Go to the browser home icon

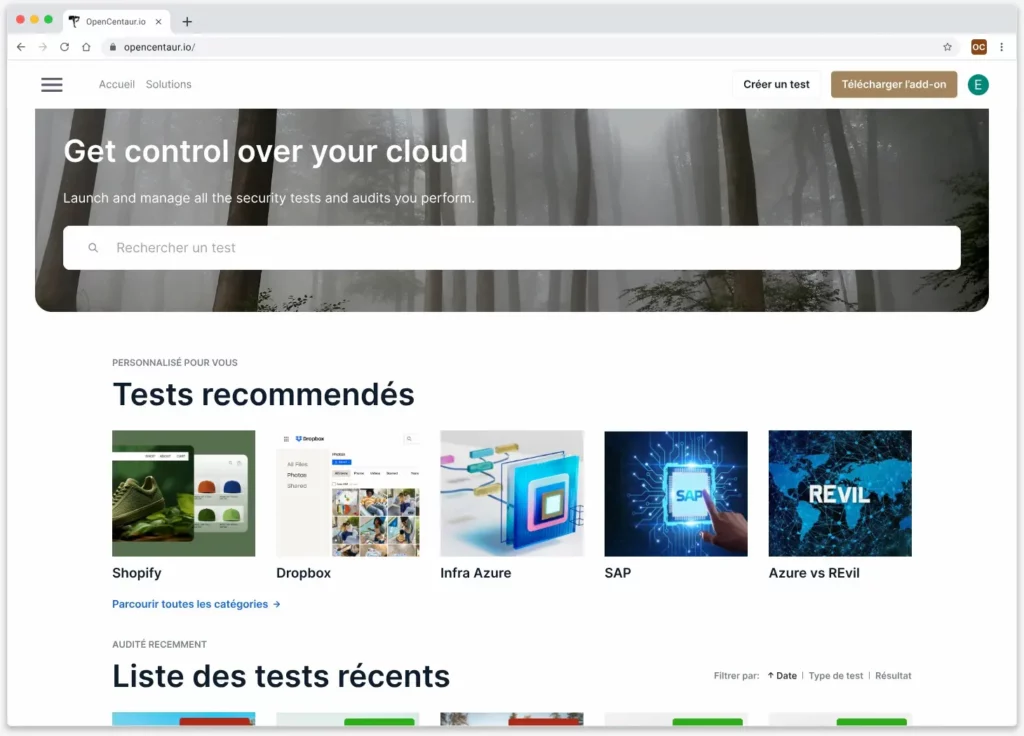86,47
